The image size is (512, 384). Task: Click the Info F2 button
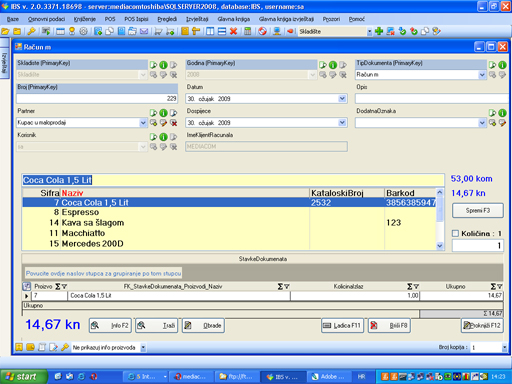click(110, 325)
